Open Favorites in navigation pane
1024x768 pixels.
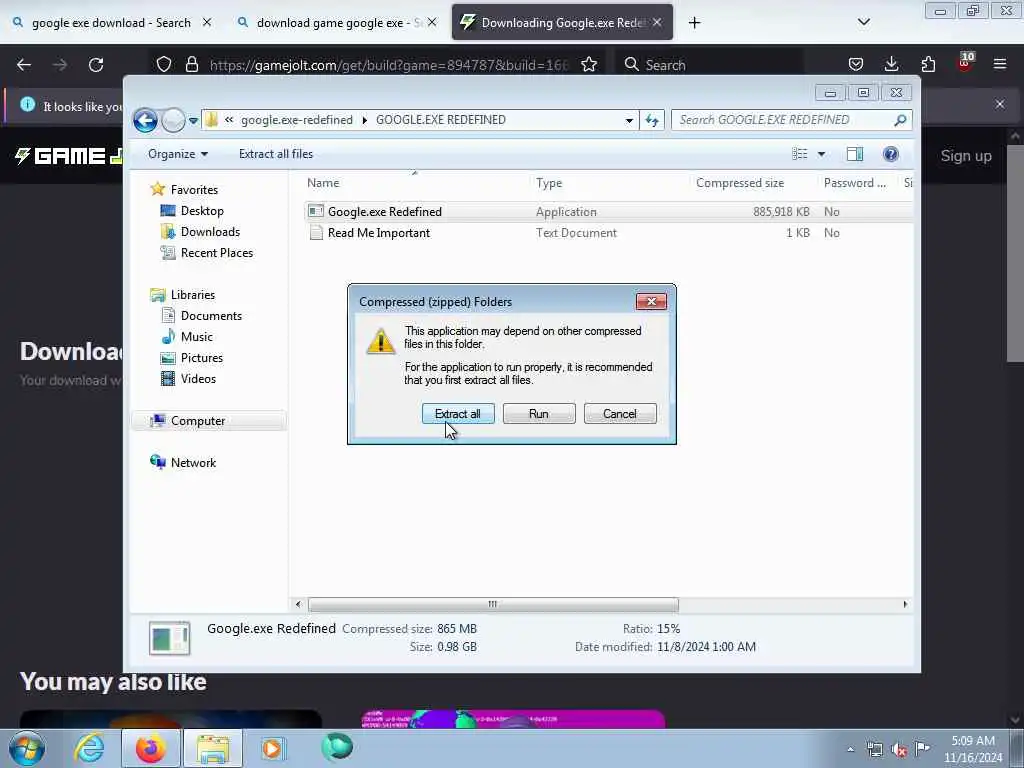point(194,189)
